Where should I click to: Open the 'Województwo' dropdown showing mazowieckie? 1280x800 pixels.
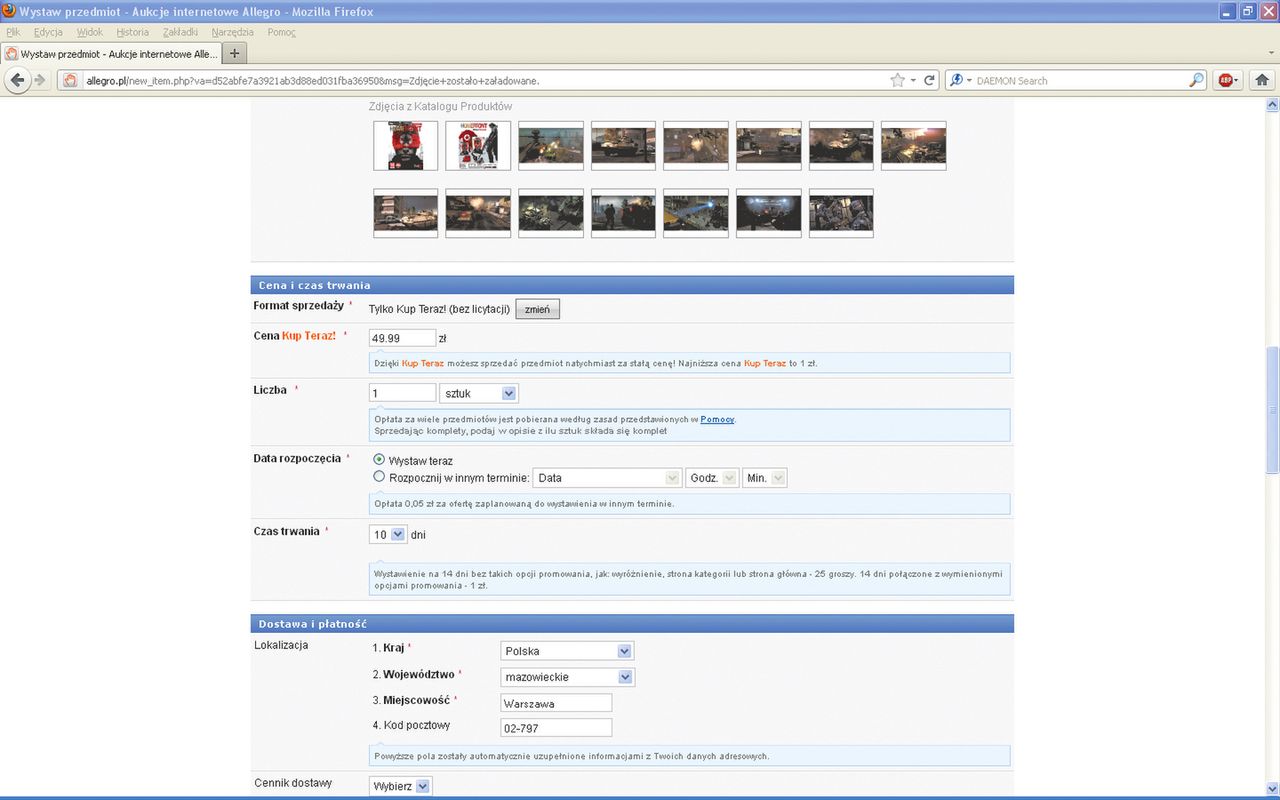[x=567, y=677]
